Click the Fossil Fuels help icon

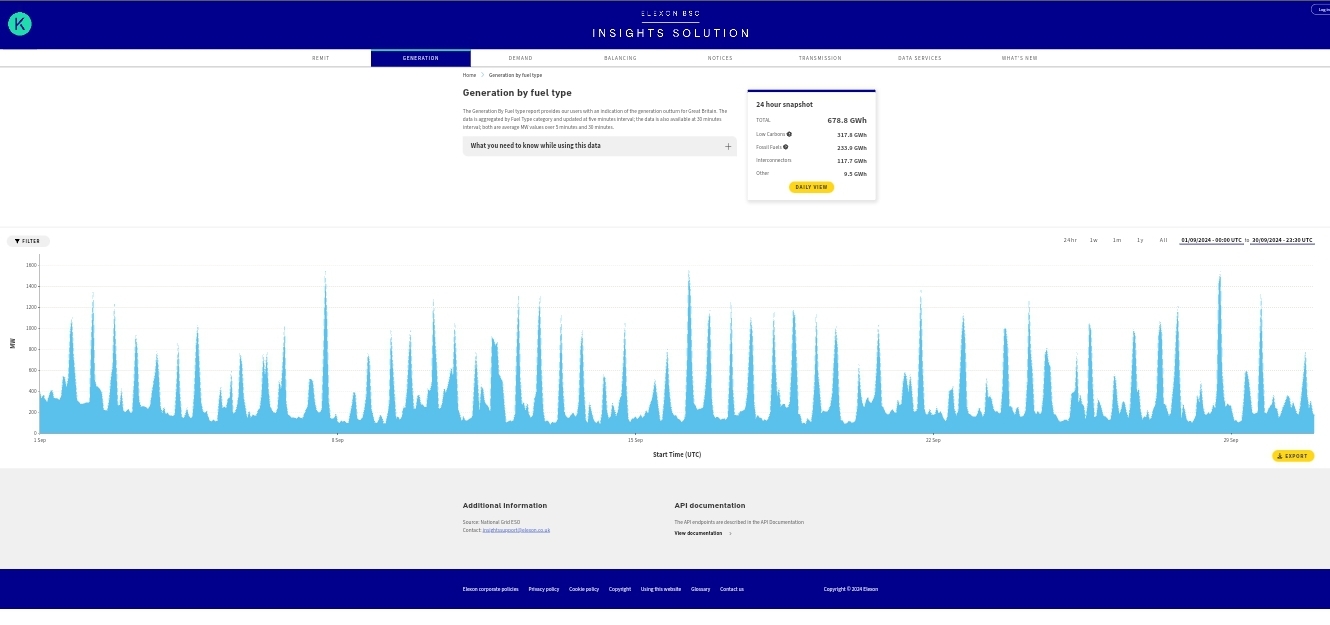click(786, 147)
